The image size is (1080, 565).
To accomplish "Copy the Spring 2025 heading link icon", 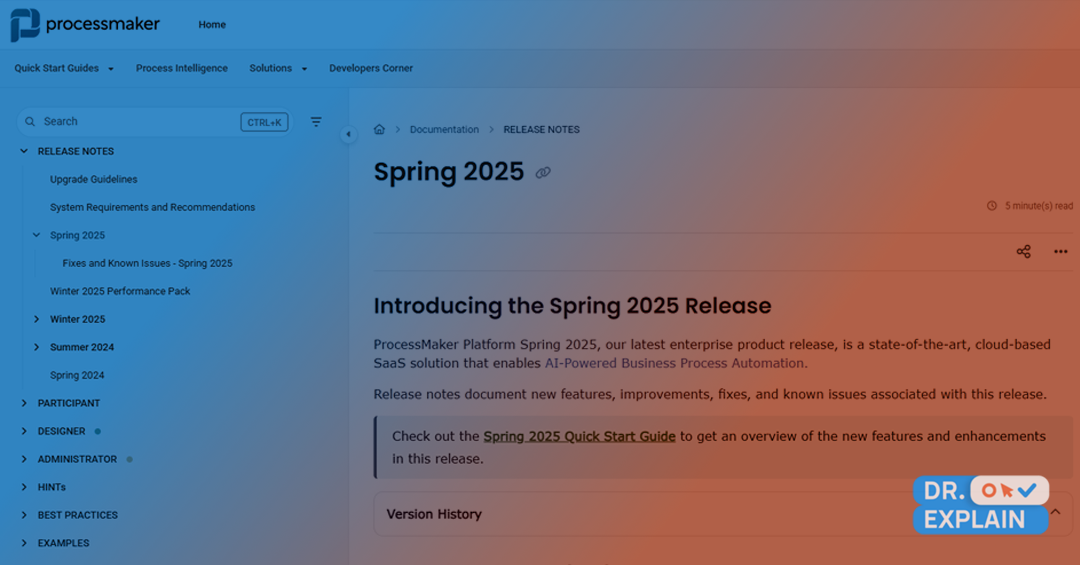I will [543, 172].
